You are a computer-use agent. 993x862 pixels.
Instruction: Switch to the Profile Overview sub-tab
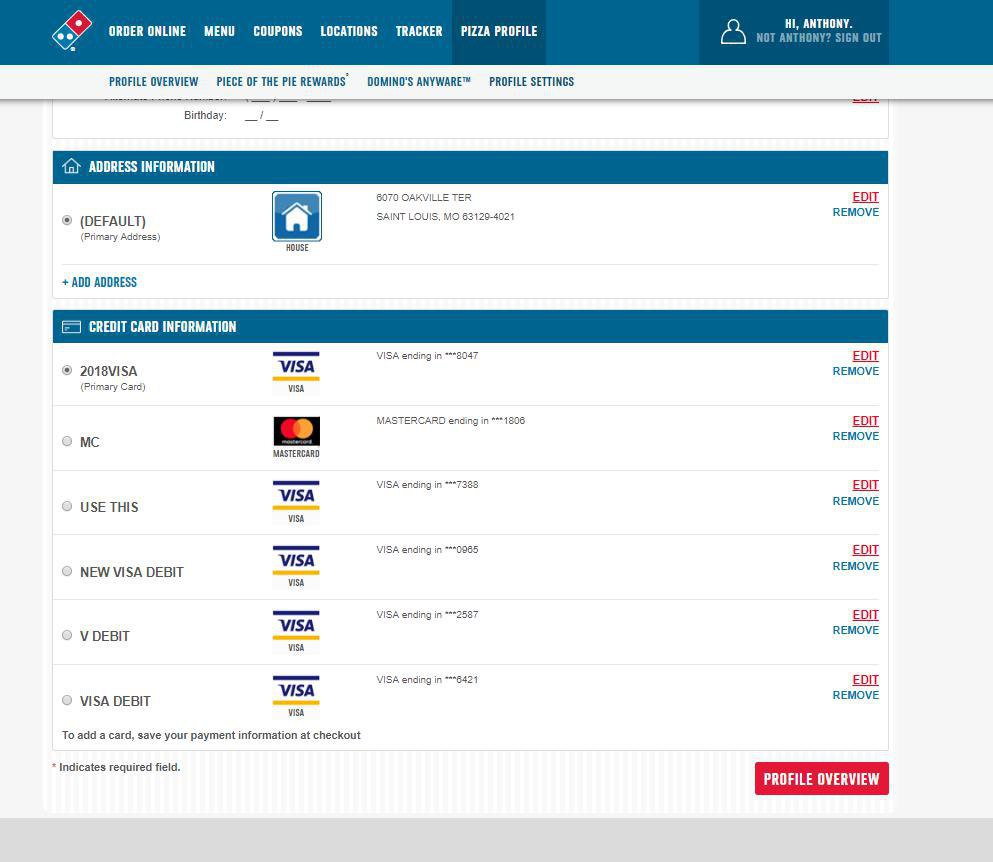153,82
